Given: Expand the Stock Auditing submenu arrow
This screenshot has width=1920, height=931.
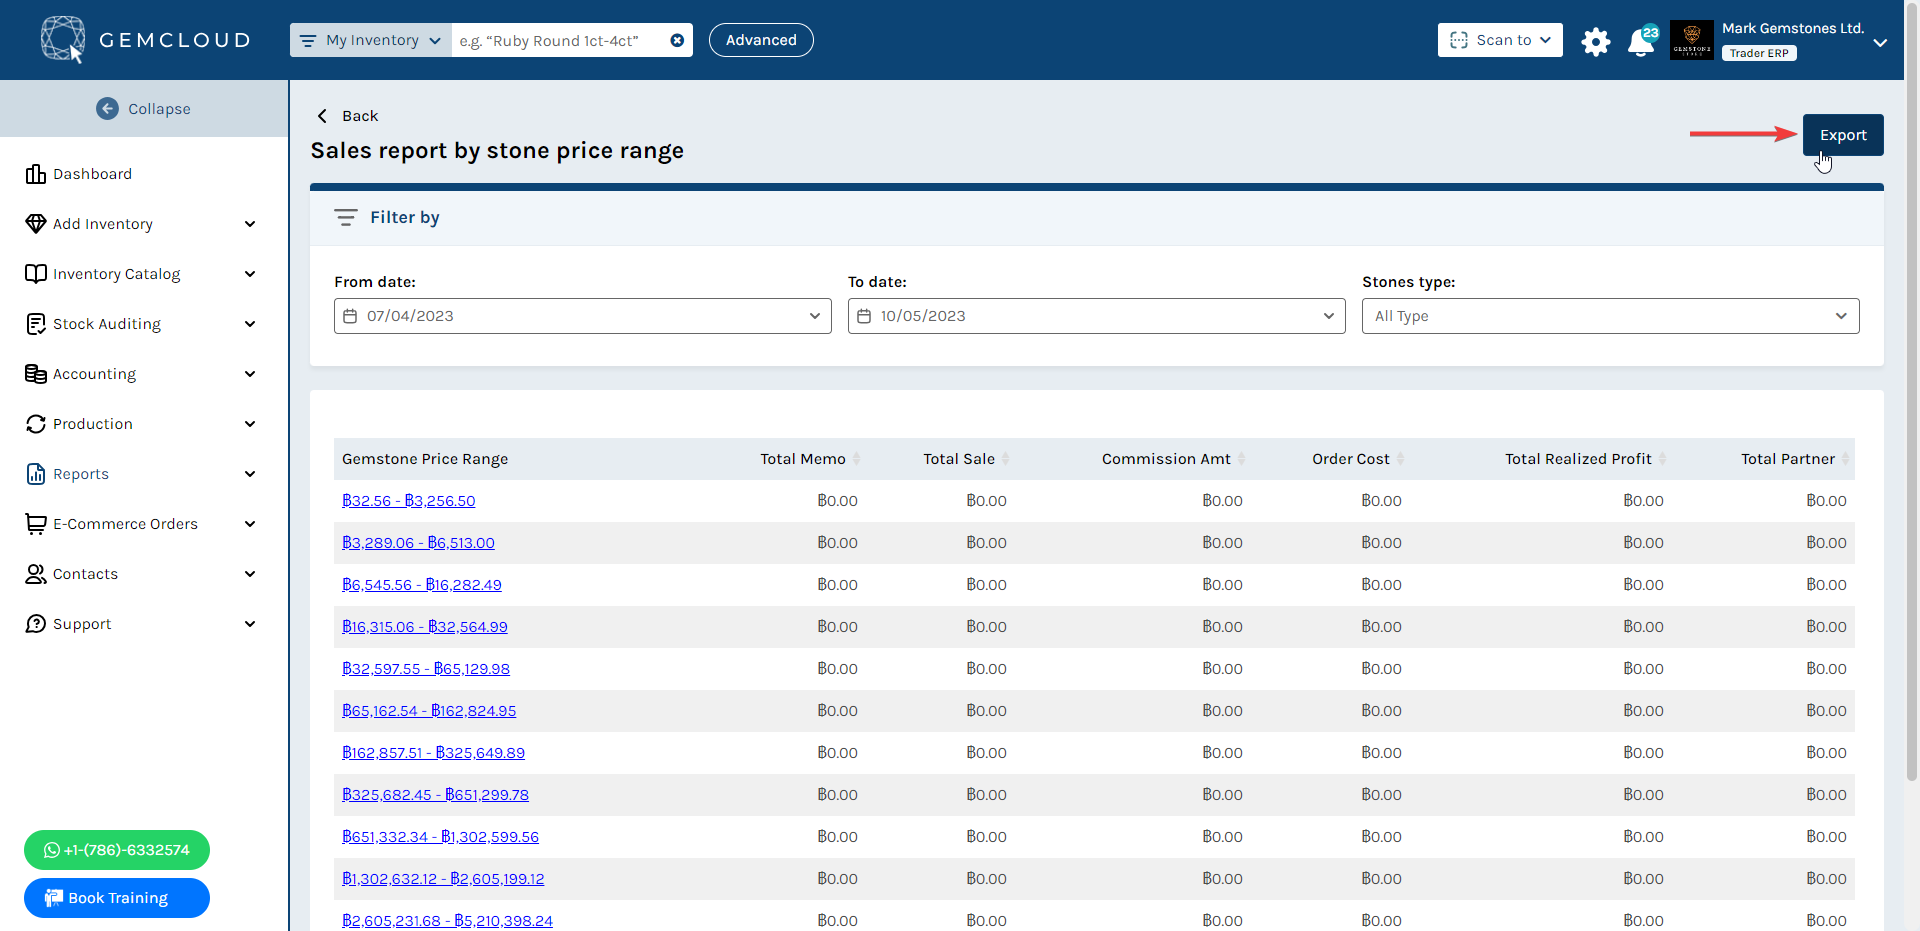Looking at the screenshot, I should [x=250, y=324].
